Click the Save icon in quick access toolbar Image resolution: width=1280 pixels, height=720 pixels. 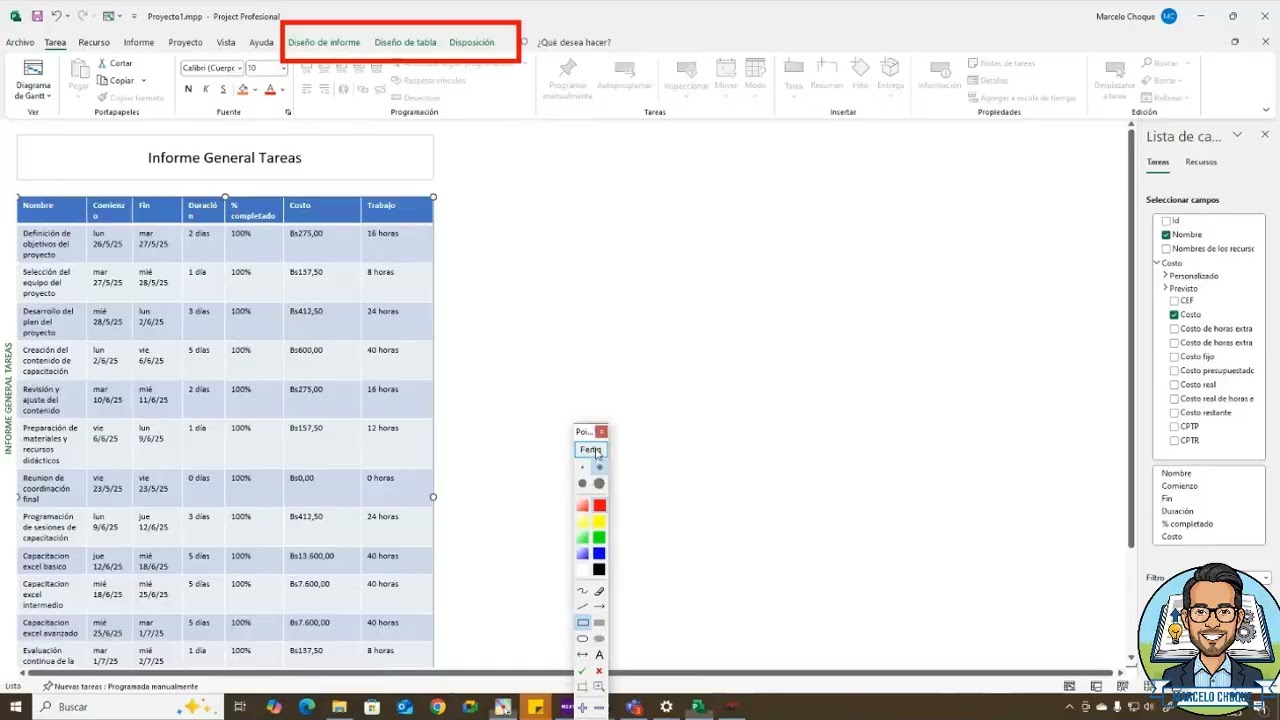(x=37, y=16)
